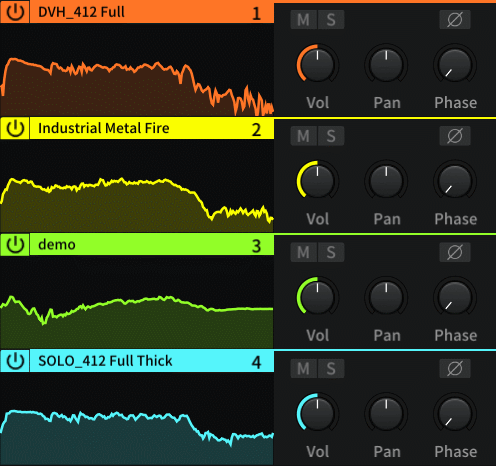Click the orange Vol knob on slot 1
496x466 pixels.
(x=317, y=64)
